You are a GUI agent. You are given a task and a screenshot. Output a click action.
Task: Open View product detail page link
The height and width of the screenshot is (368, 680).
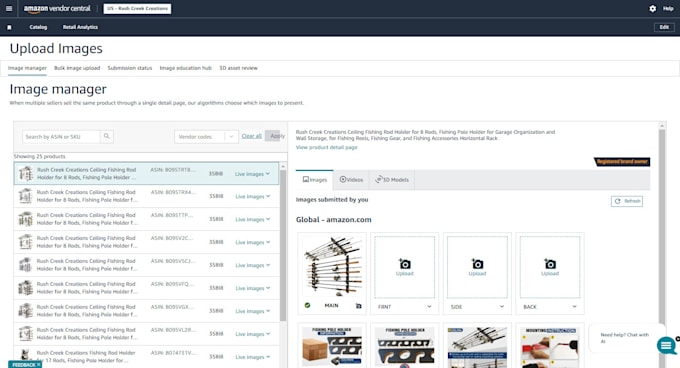point(327,147)
